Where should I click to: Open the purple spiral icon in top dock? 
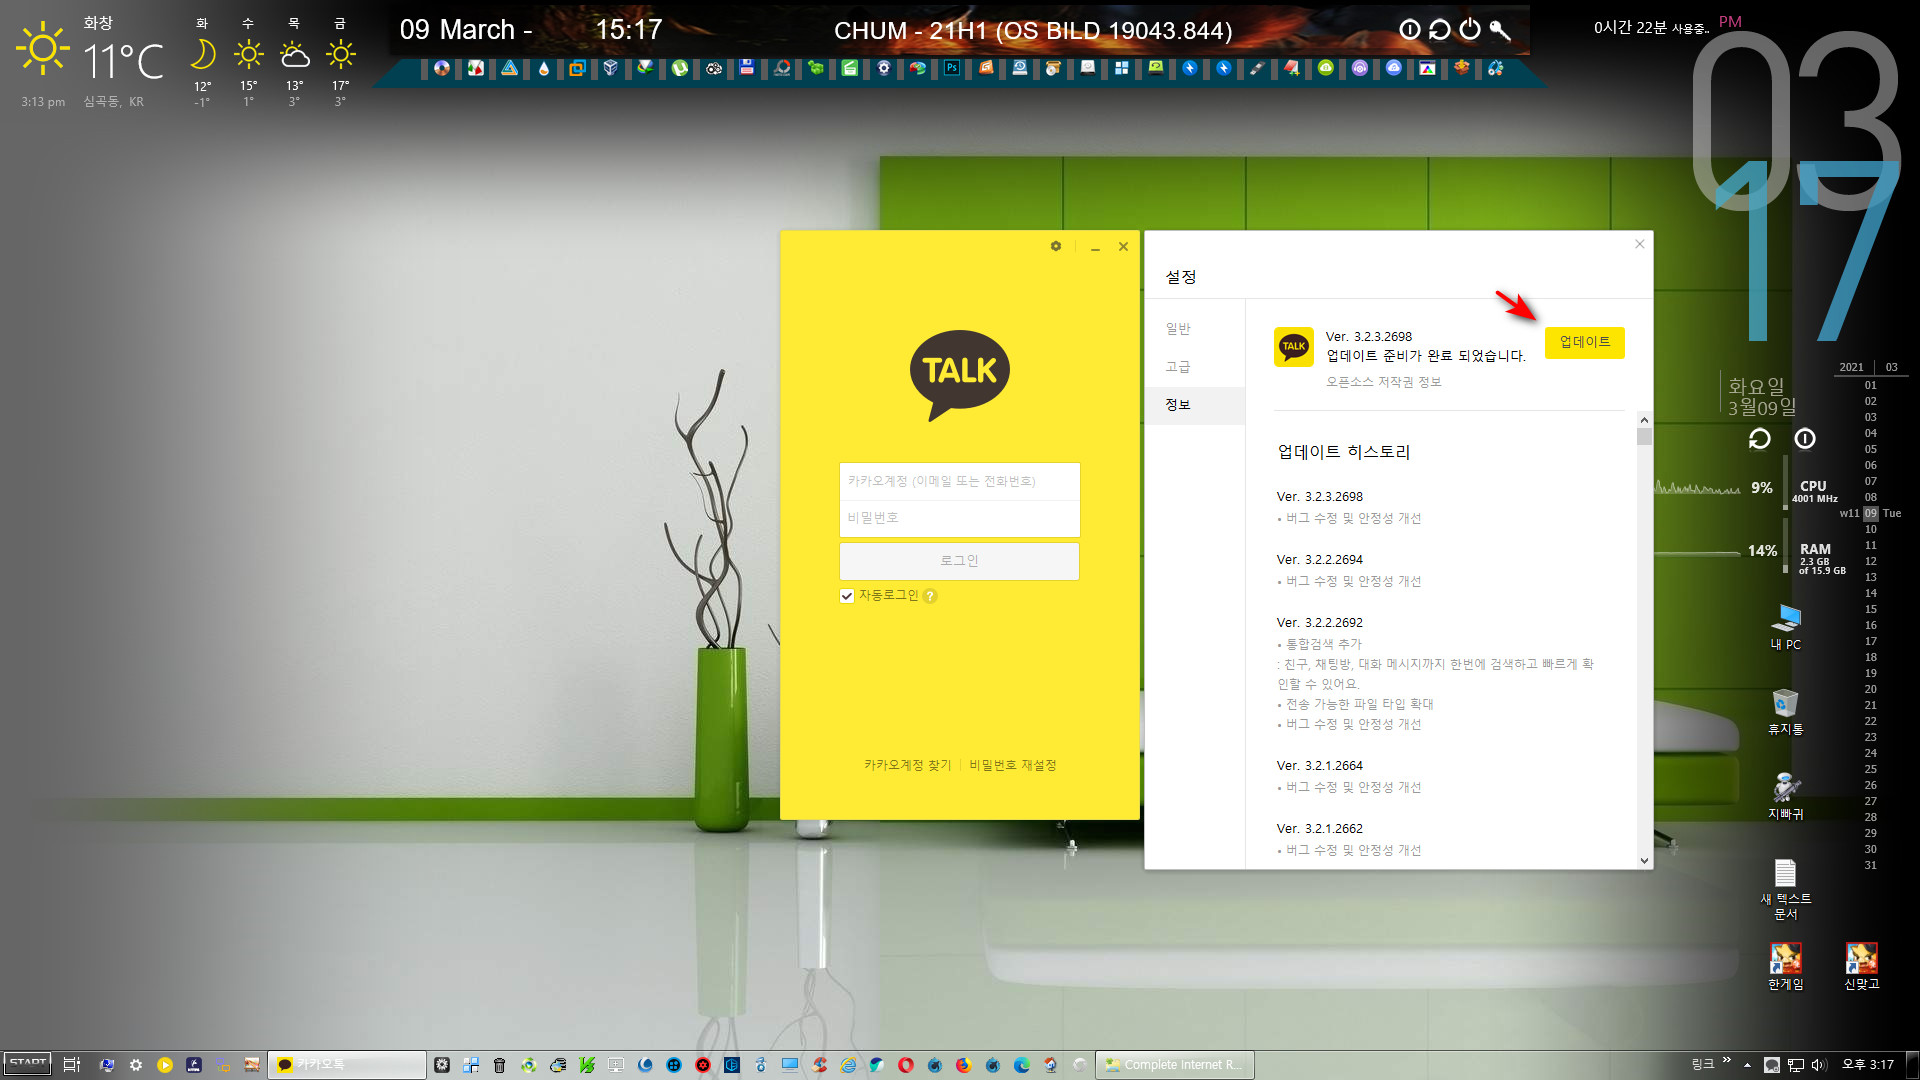click(x=1360, y=68)
